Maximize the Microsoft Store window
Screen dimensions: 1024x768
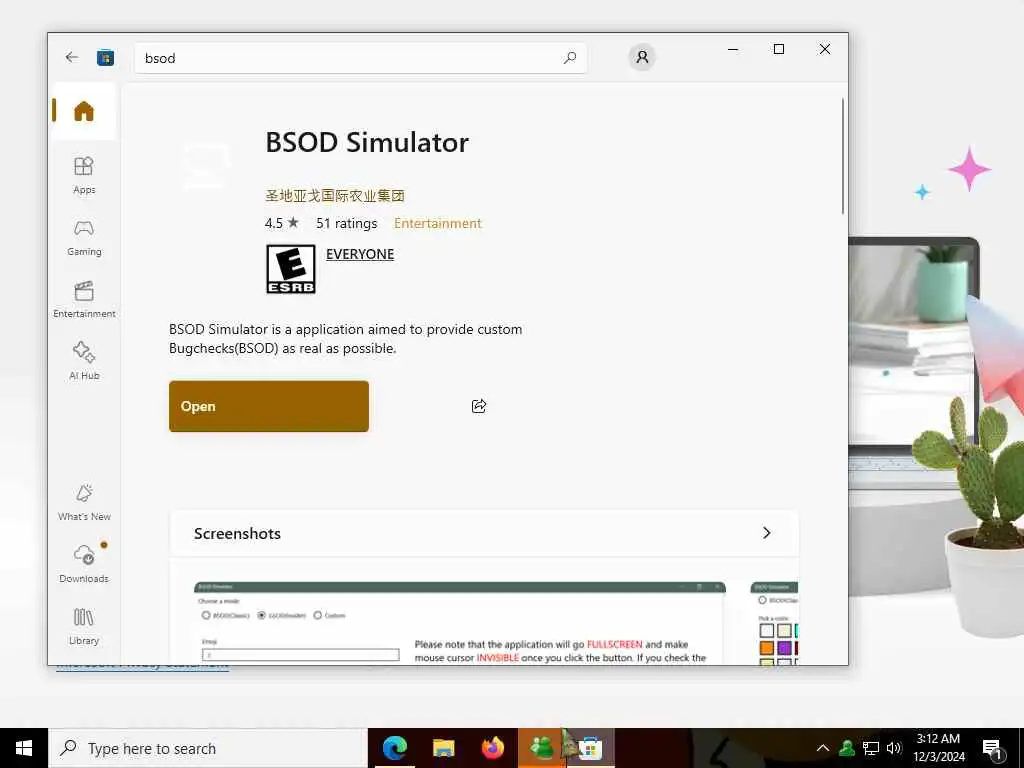[x=778, y=49]
